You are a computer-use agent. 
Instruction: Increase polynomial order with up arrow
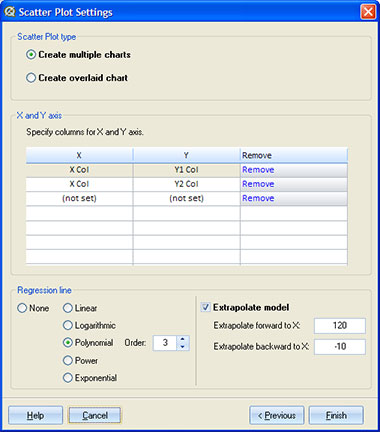tap(183, 339)
